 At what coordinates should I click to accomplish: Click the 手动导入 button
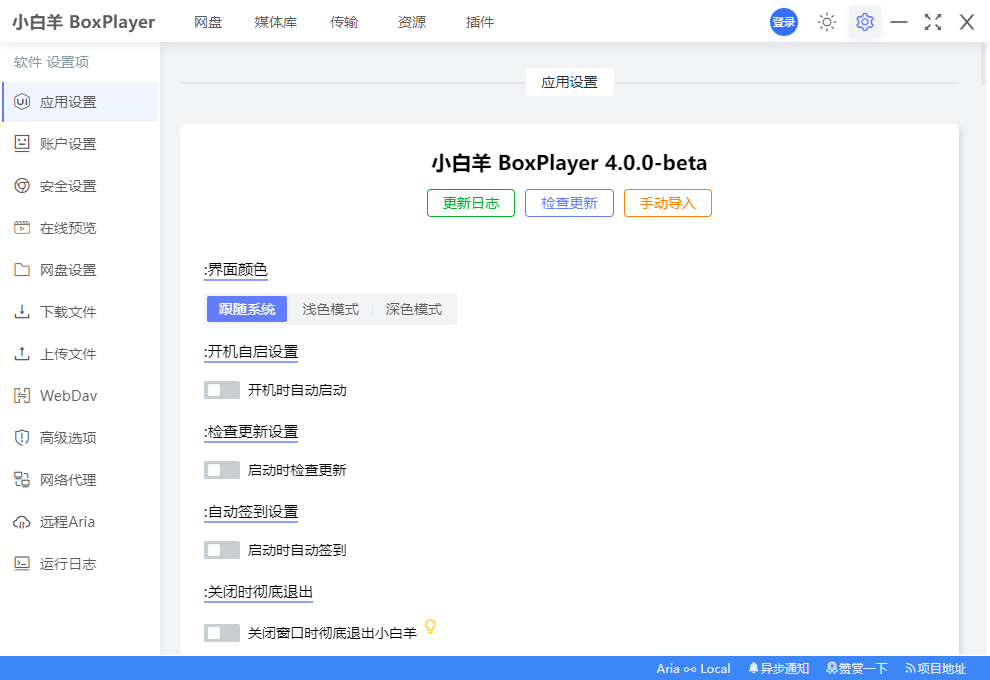(667, 203)
